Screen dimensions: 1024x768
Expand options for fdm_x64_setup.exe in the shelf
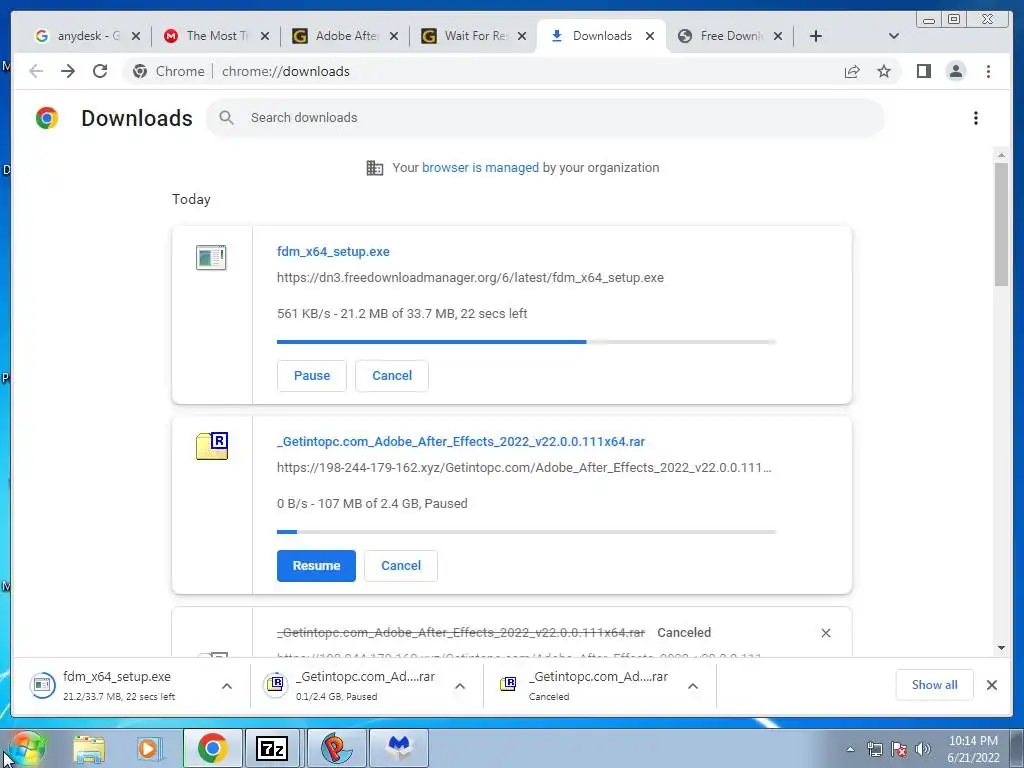point(227,686)
